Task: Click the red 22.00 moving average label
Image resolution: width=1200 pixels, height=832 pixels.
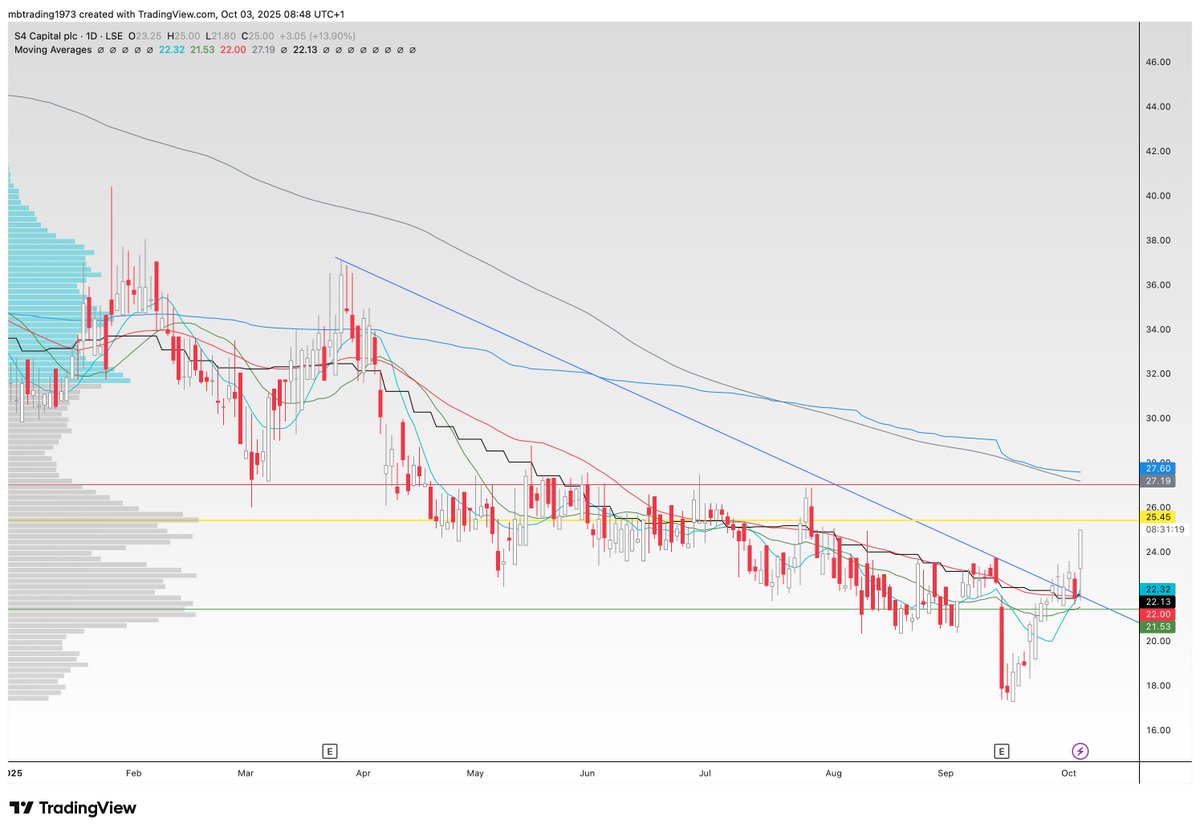Action: point(1157,614)
